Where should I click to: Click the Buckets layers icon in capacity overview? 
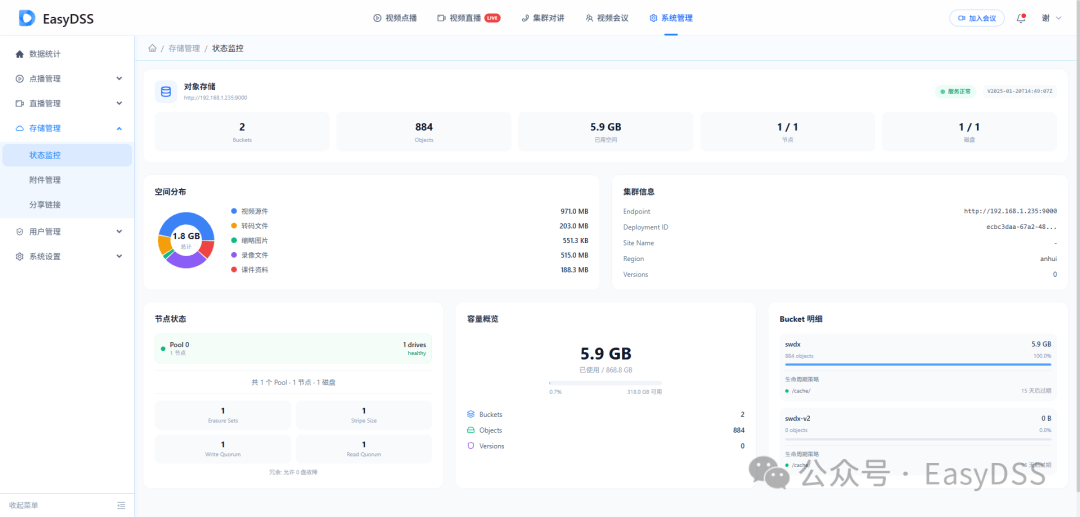pyautogui.click(x=471, y=414)
